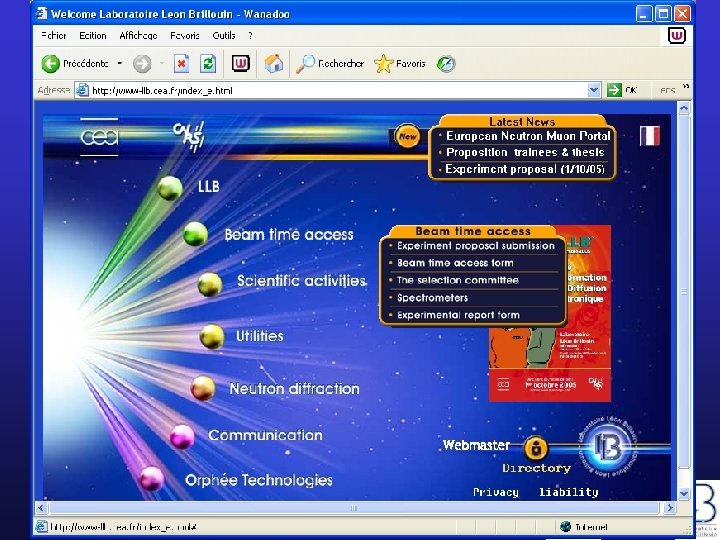Click the pink sphere beside Communication
Viewport: 720px width, 540px height.
click(x=182, y=436)
